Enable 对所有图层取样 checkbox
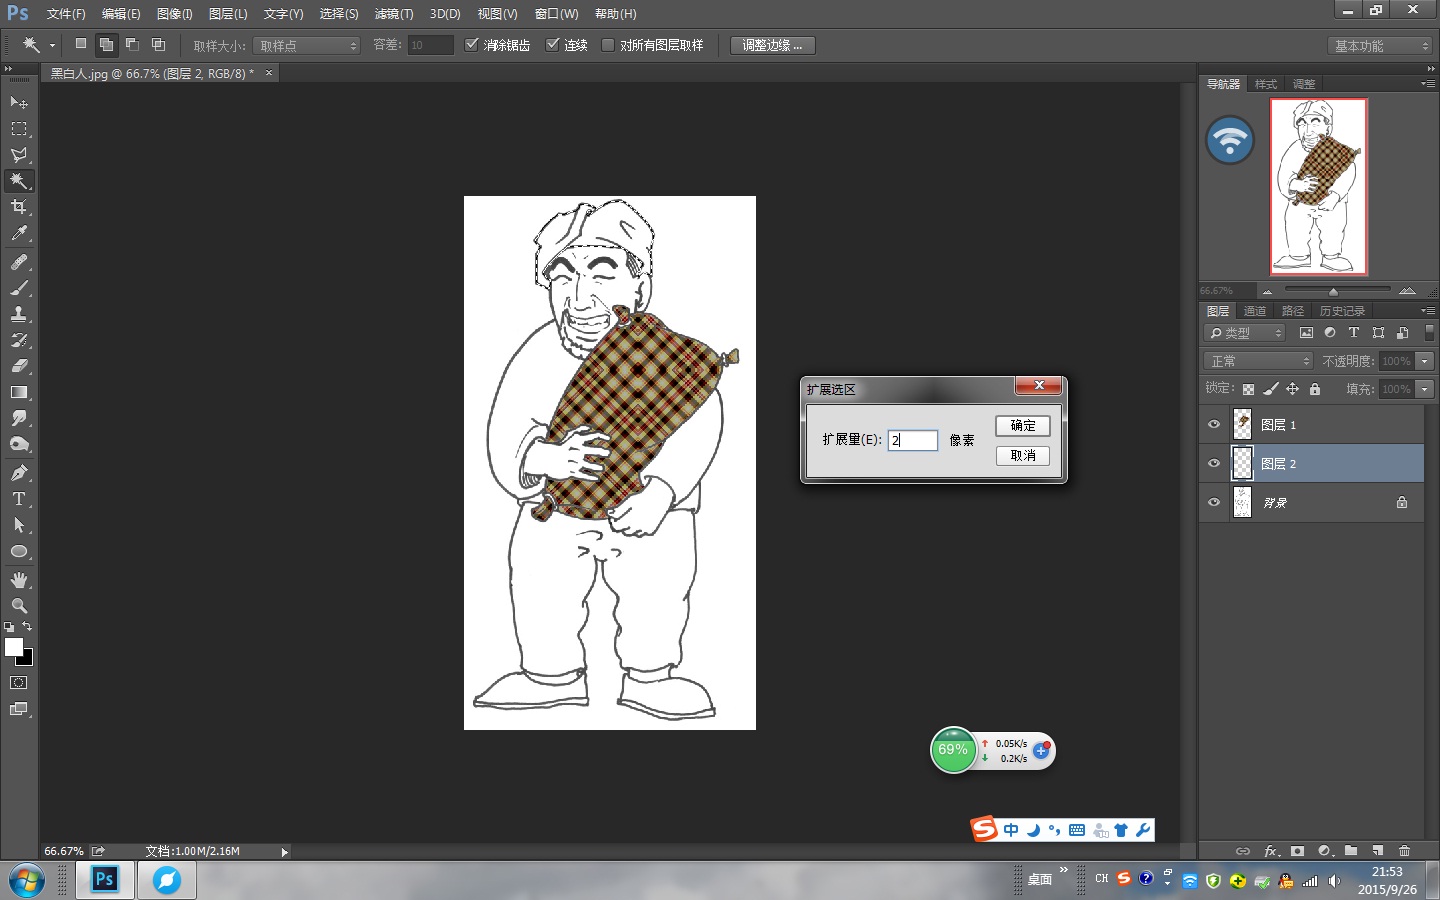Viewport: 1440px width, 900px height. pyautogui.click(x=608, y=45)
